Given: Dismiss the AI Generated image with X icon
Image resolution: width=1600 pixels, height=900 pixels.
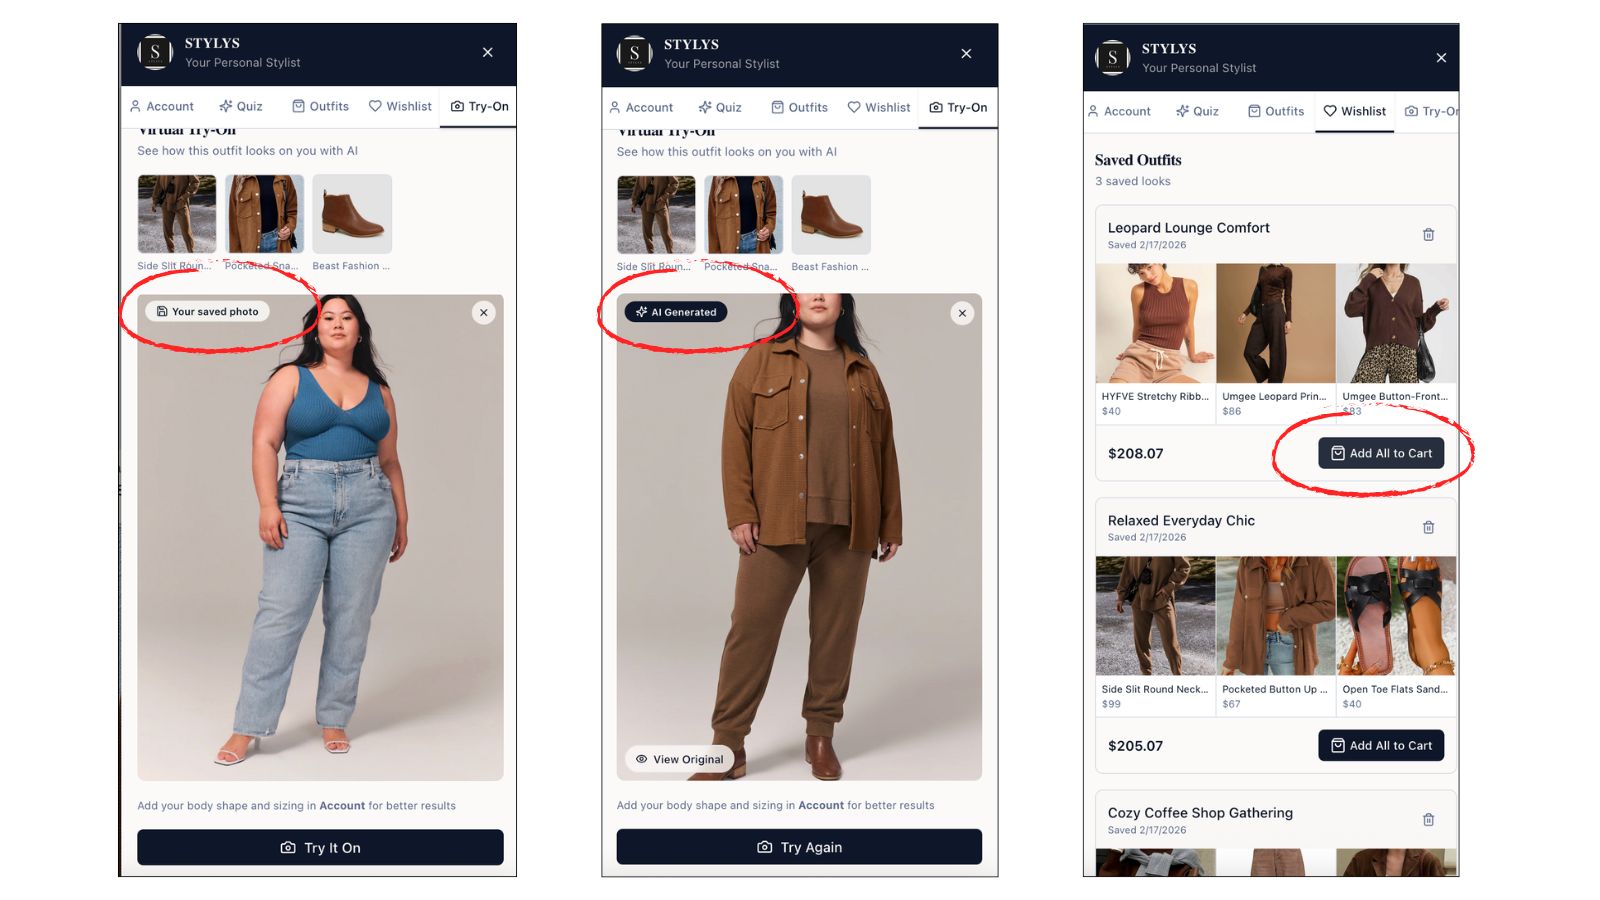Looking at the screenshot, I should click(962, 313).
